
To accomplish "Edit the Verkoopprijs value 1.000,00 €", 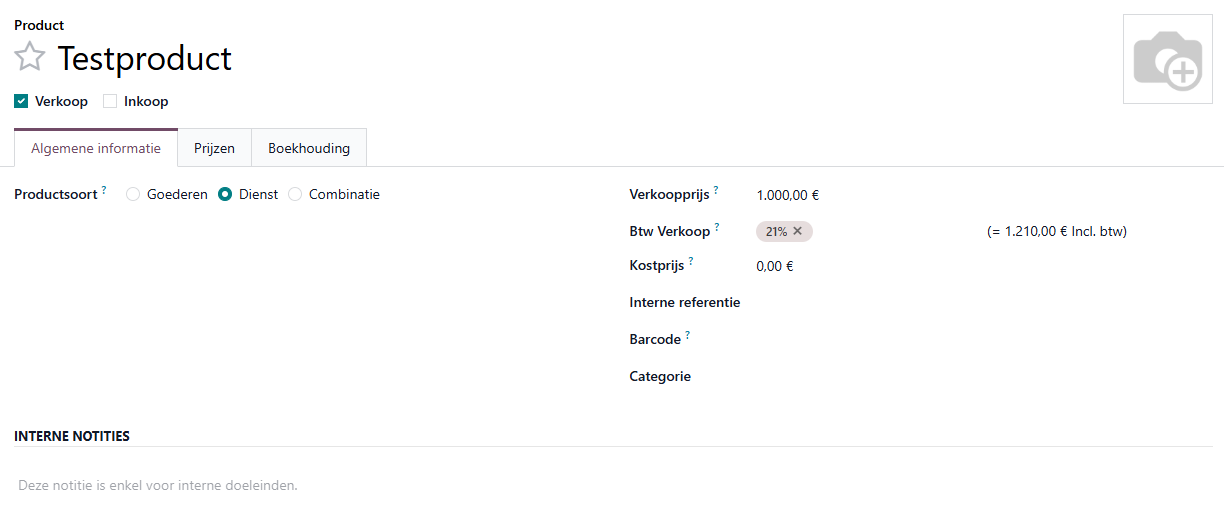I will pos(788,196).
